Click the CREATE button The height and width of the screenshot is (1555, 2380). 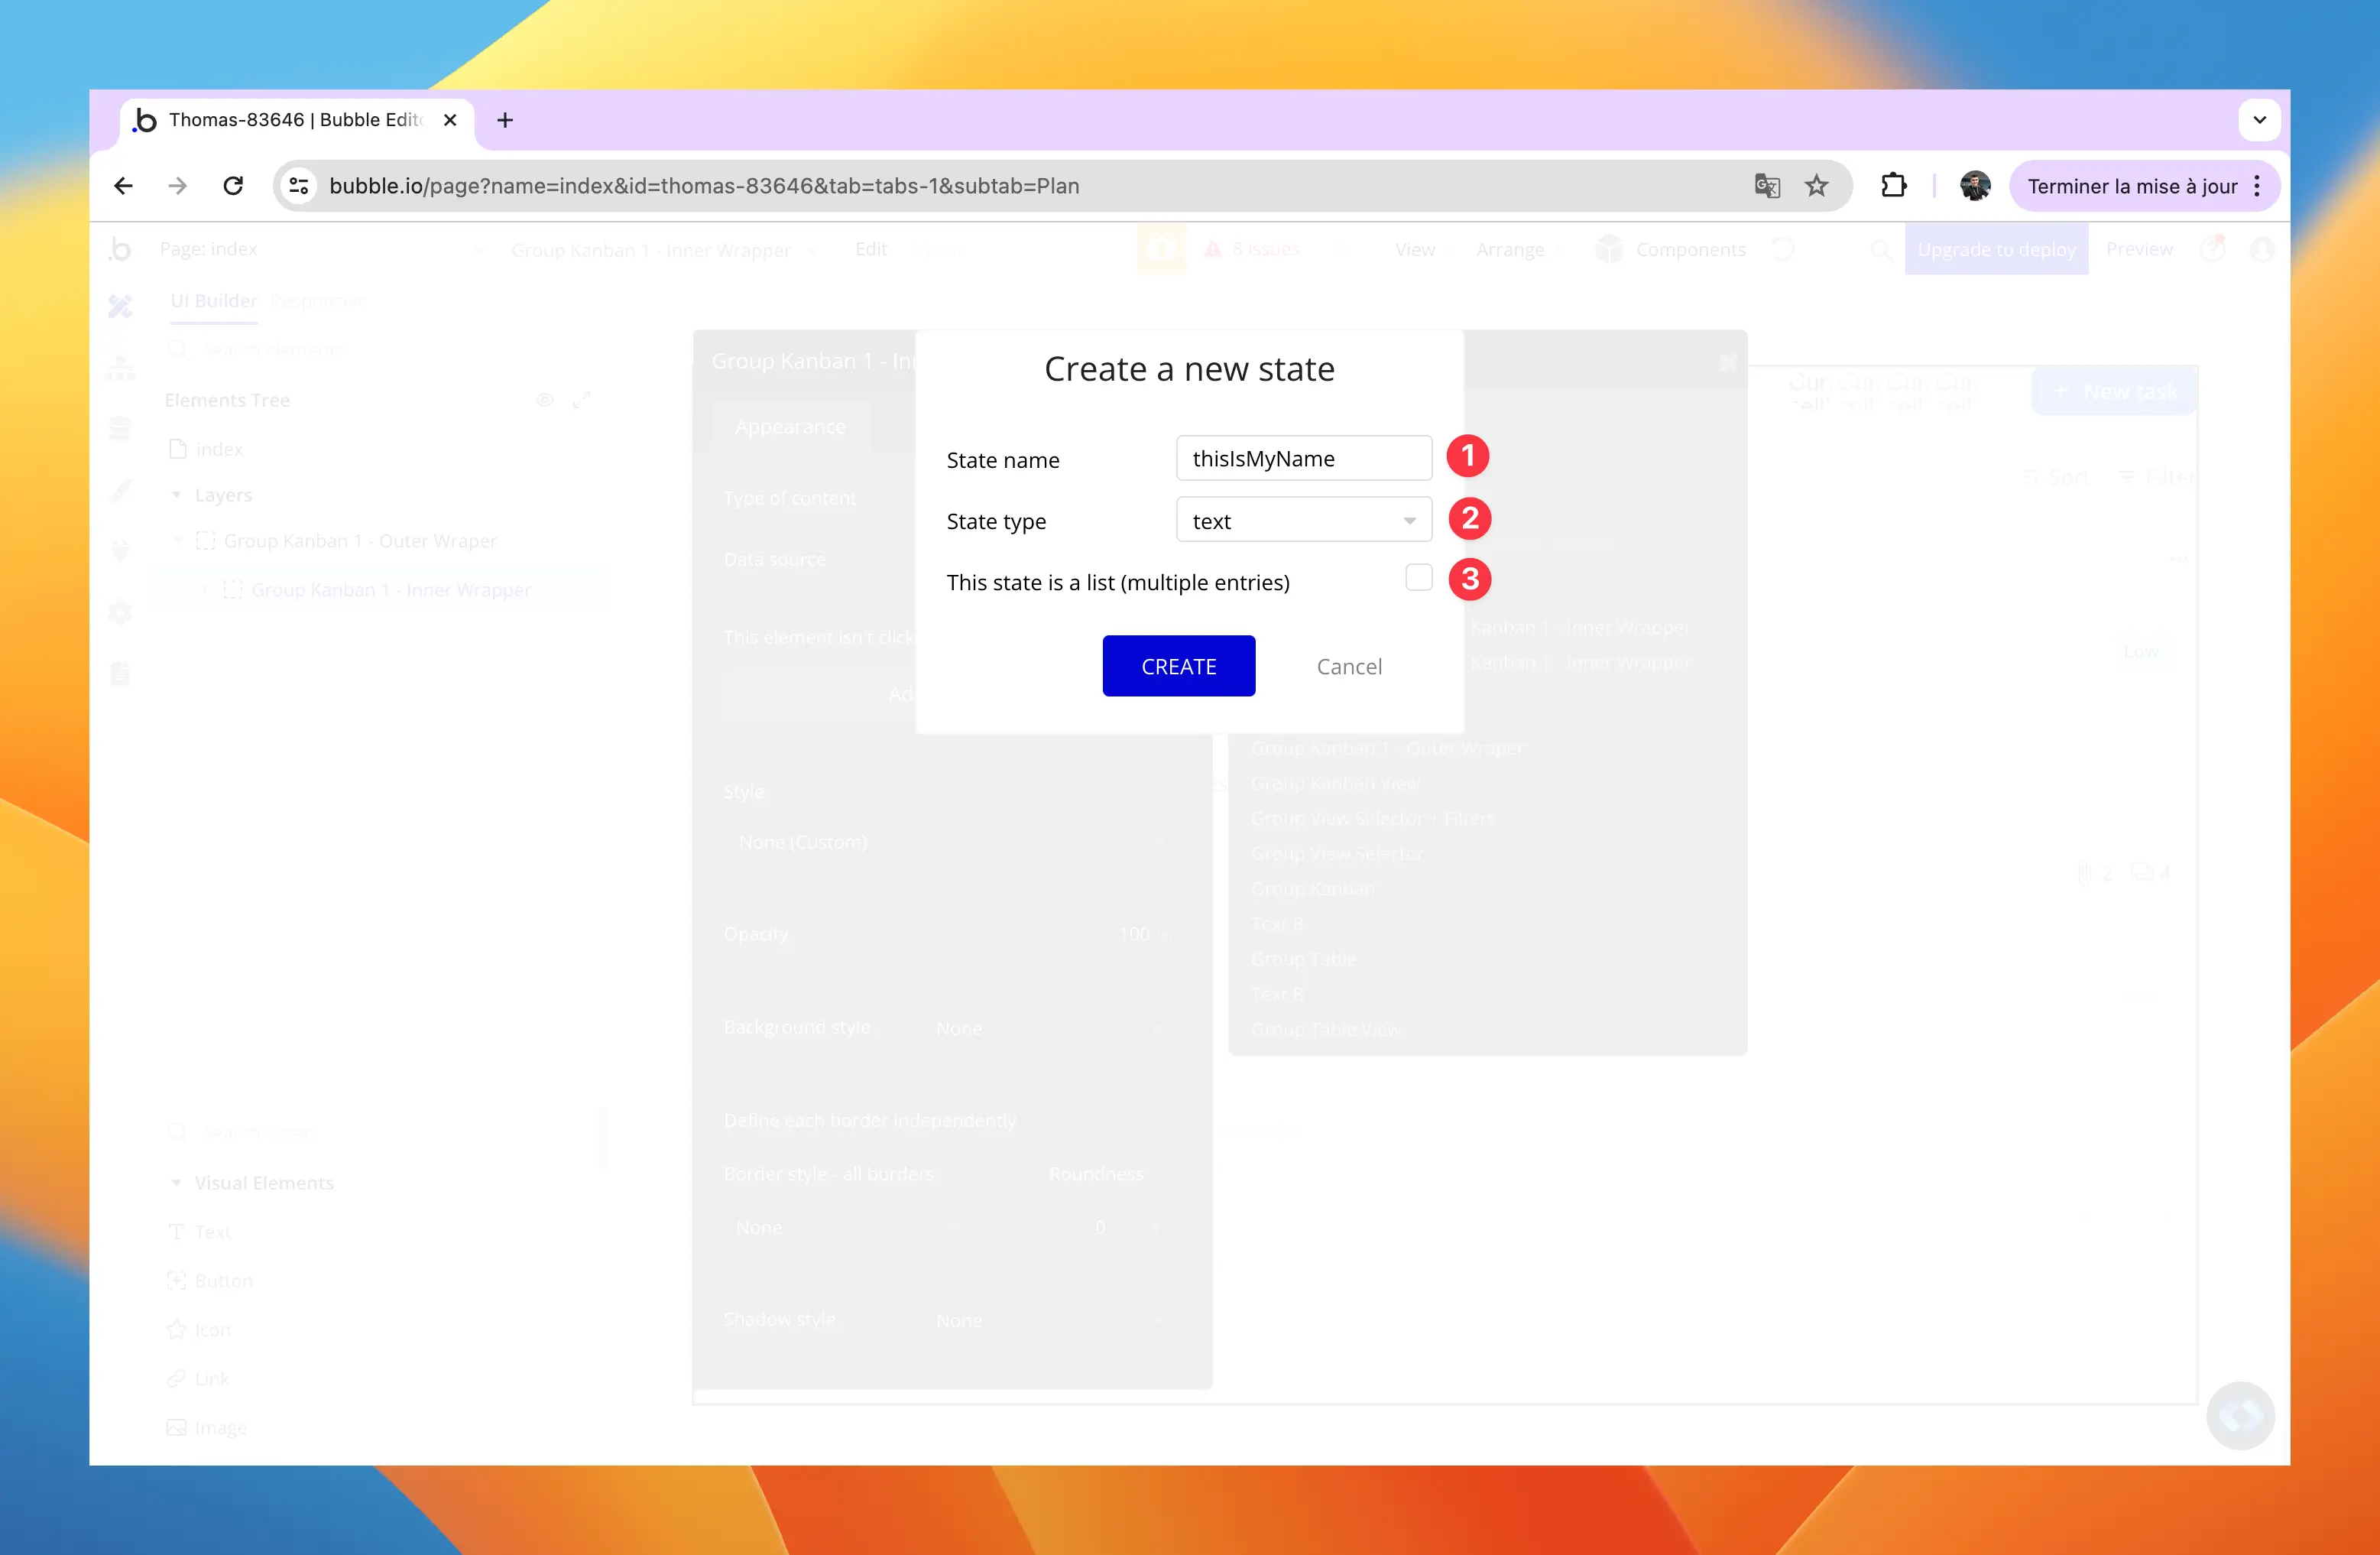1178,665
